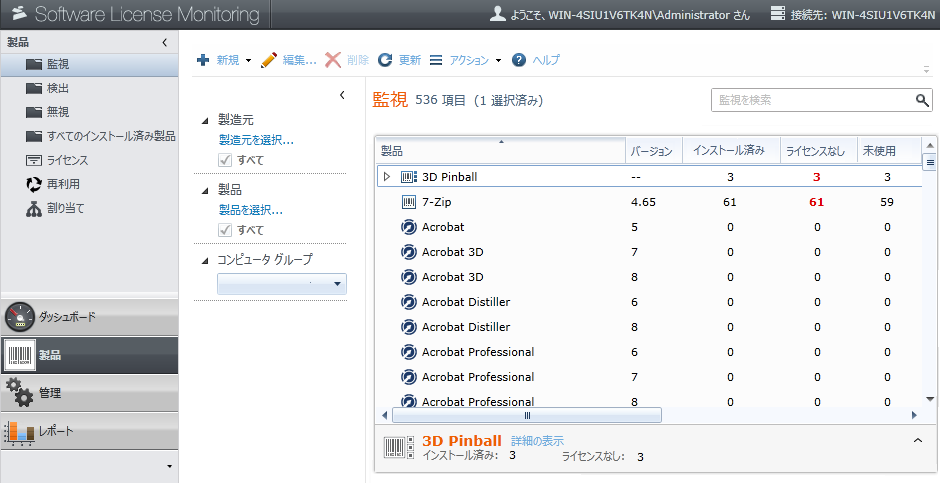This screenshot has width=940, height=483.
Task: Click the 新規 plus icon in toolbar
Action: pos(203,60)
